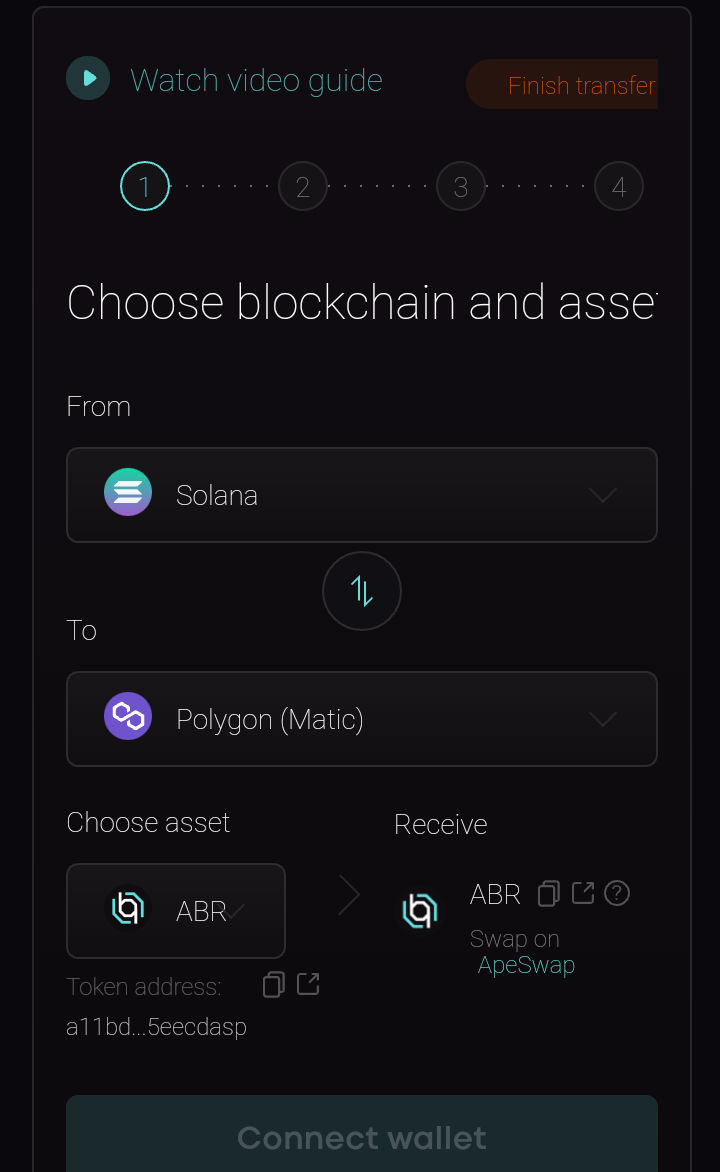Click the Polygon logo icon
The width and height of the screenshot is (720, 1172).
click(128, 716)
